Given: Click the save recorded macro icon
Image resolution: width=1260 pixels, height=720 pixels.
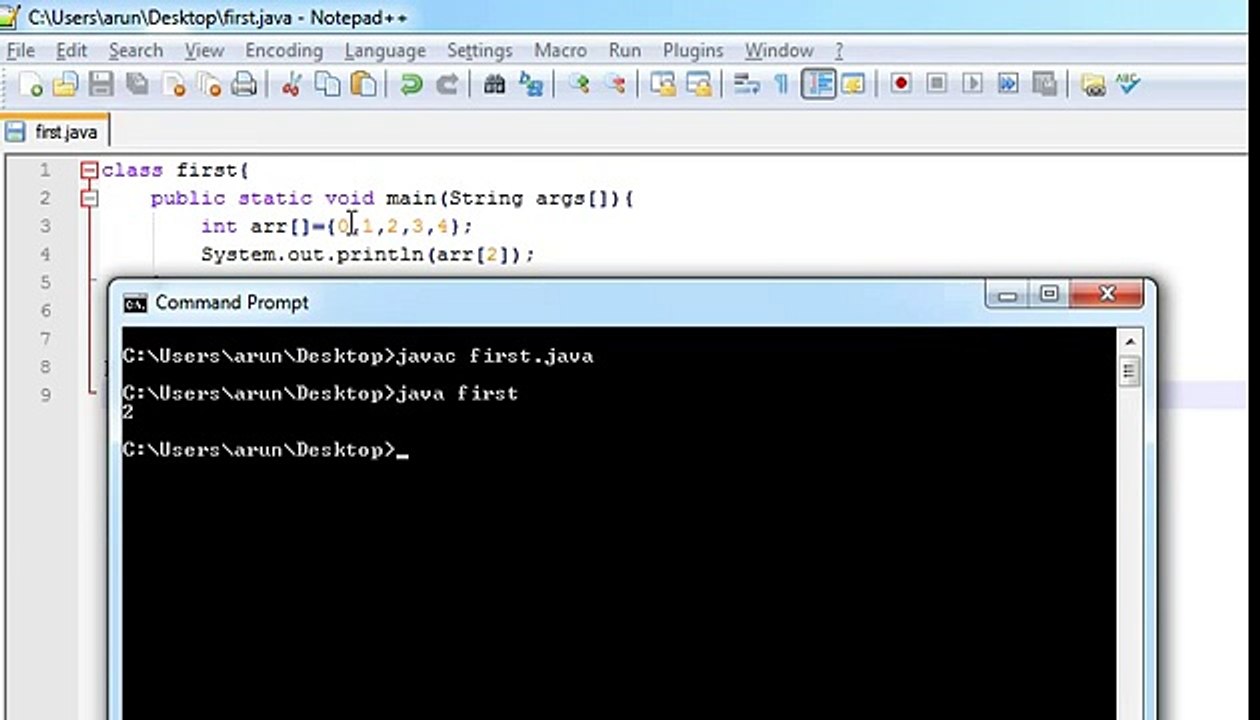Looking at the screenshot, I should point(1044,85).
